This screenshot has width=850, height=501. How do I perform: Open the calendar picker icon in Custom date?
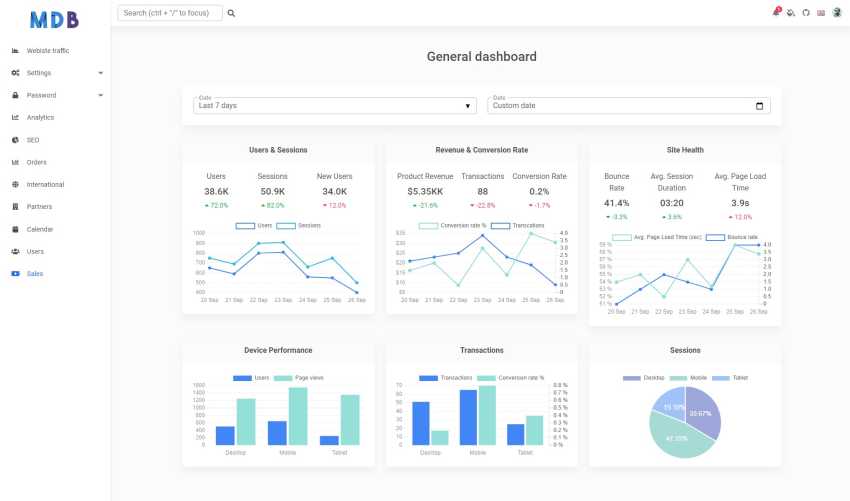pos(759,106)
